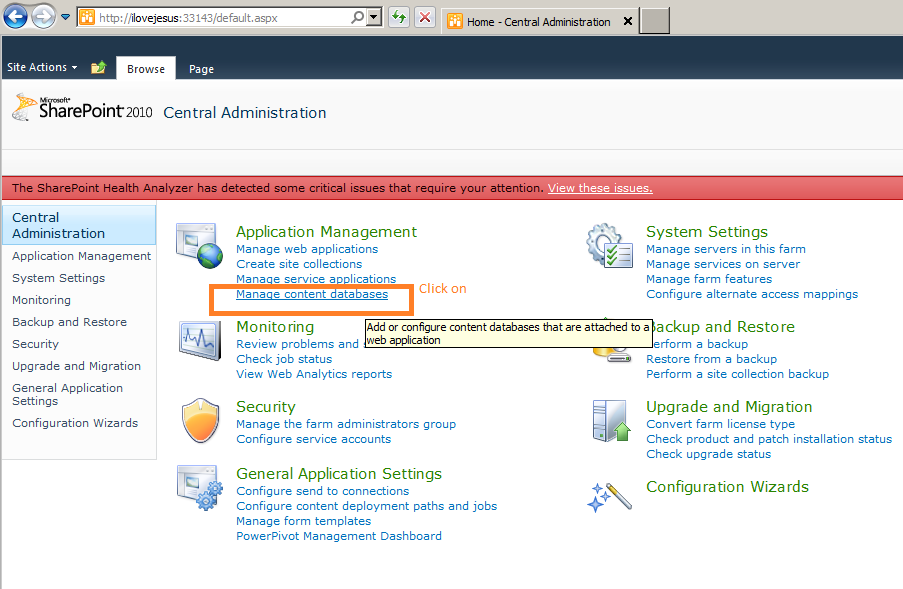903x589 pixels.
Task: Open the Monitoring heading link
Action: (x=275, y=326)
